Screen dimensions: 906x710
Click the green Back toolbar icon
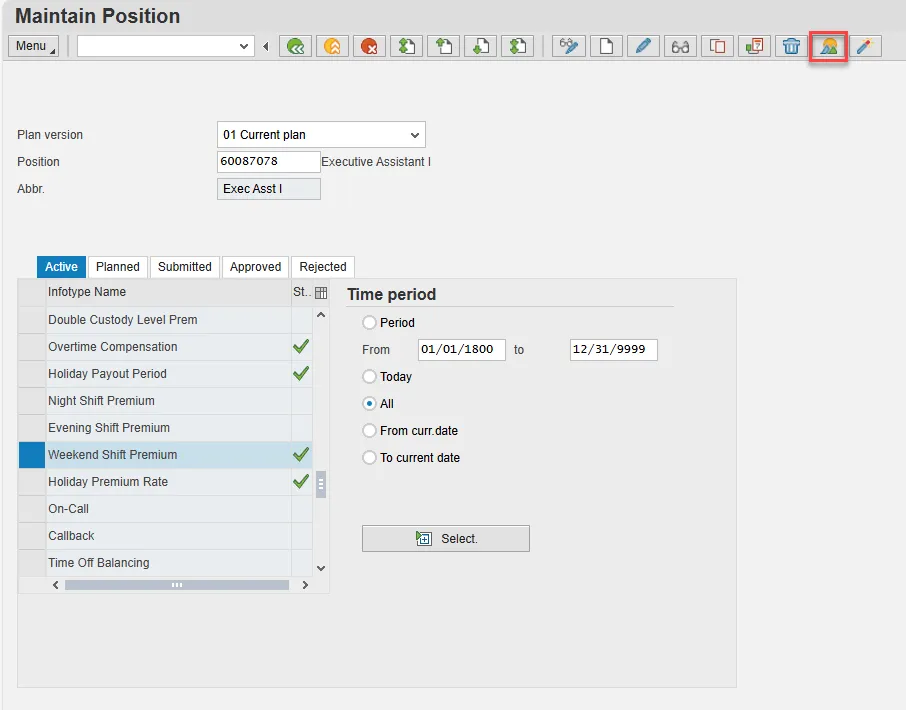tap(295, 46)
